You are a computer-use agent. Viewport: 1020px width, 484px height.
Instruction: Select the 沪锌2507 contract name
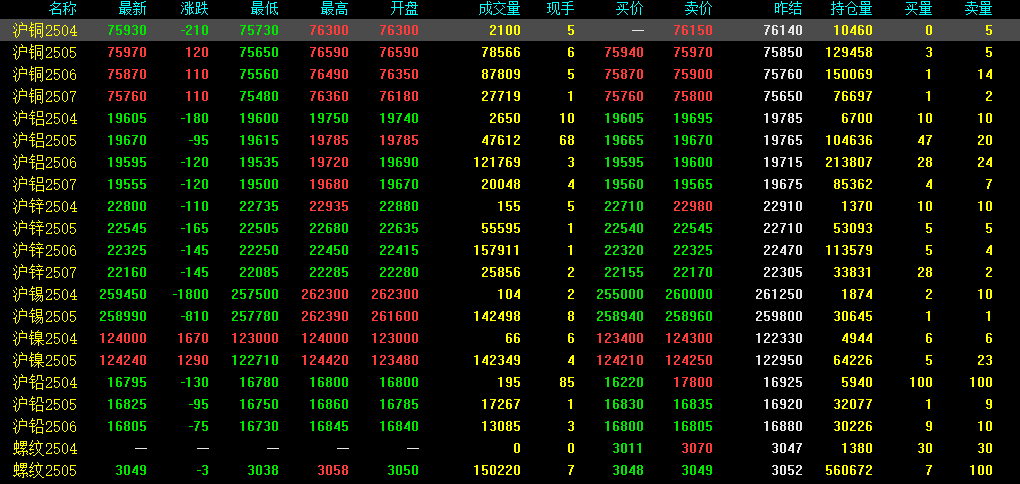tap(45, 273)
